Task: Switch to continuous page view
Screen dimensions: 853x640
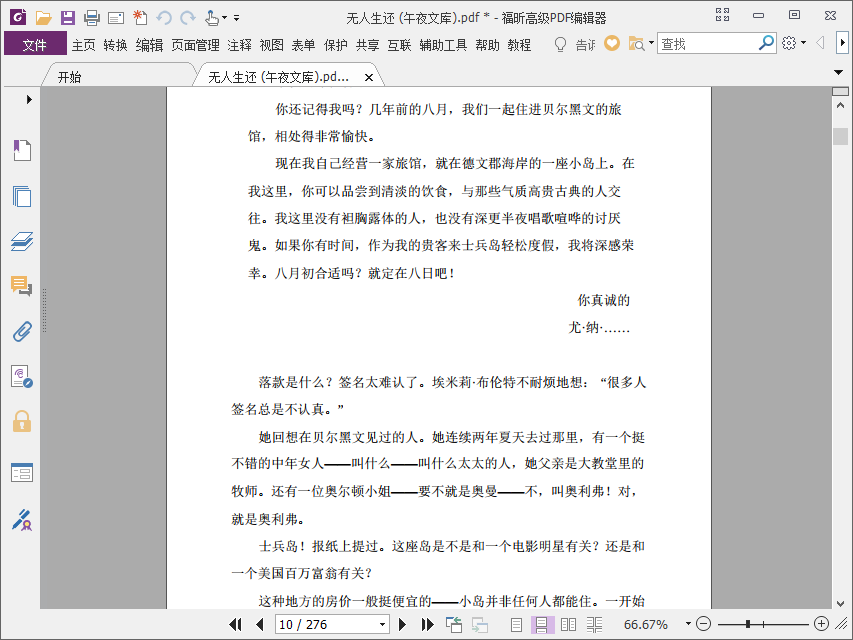Action: [542, 625]
